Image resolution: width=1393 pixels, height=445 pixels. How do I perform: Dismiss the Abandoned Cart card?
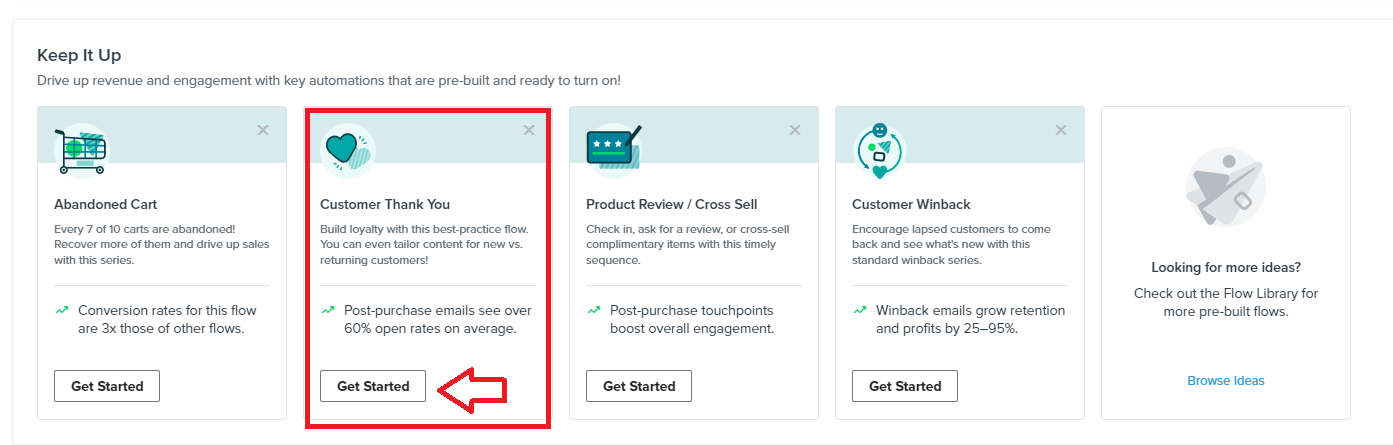tap(263, 130)
